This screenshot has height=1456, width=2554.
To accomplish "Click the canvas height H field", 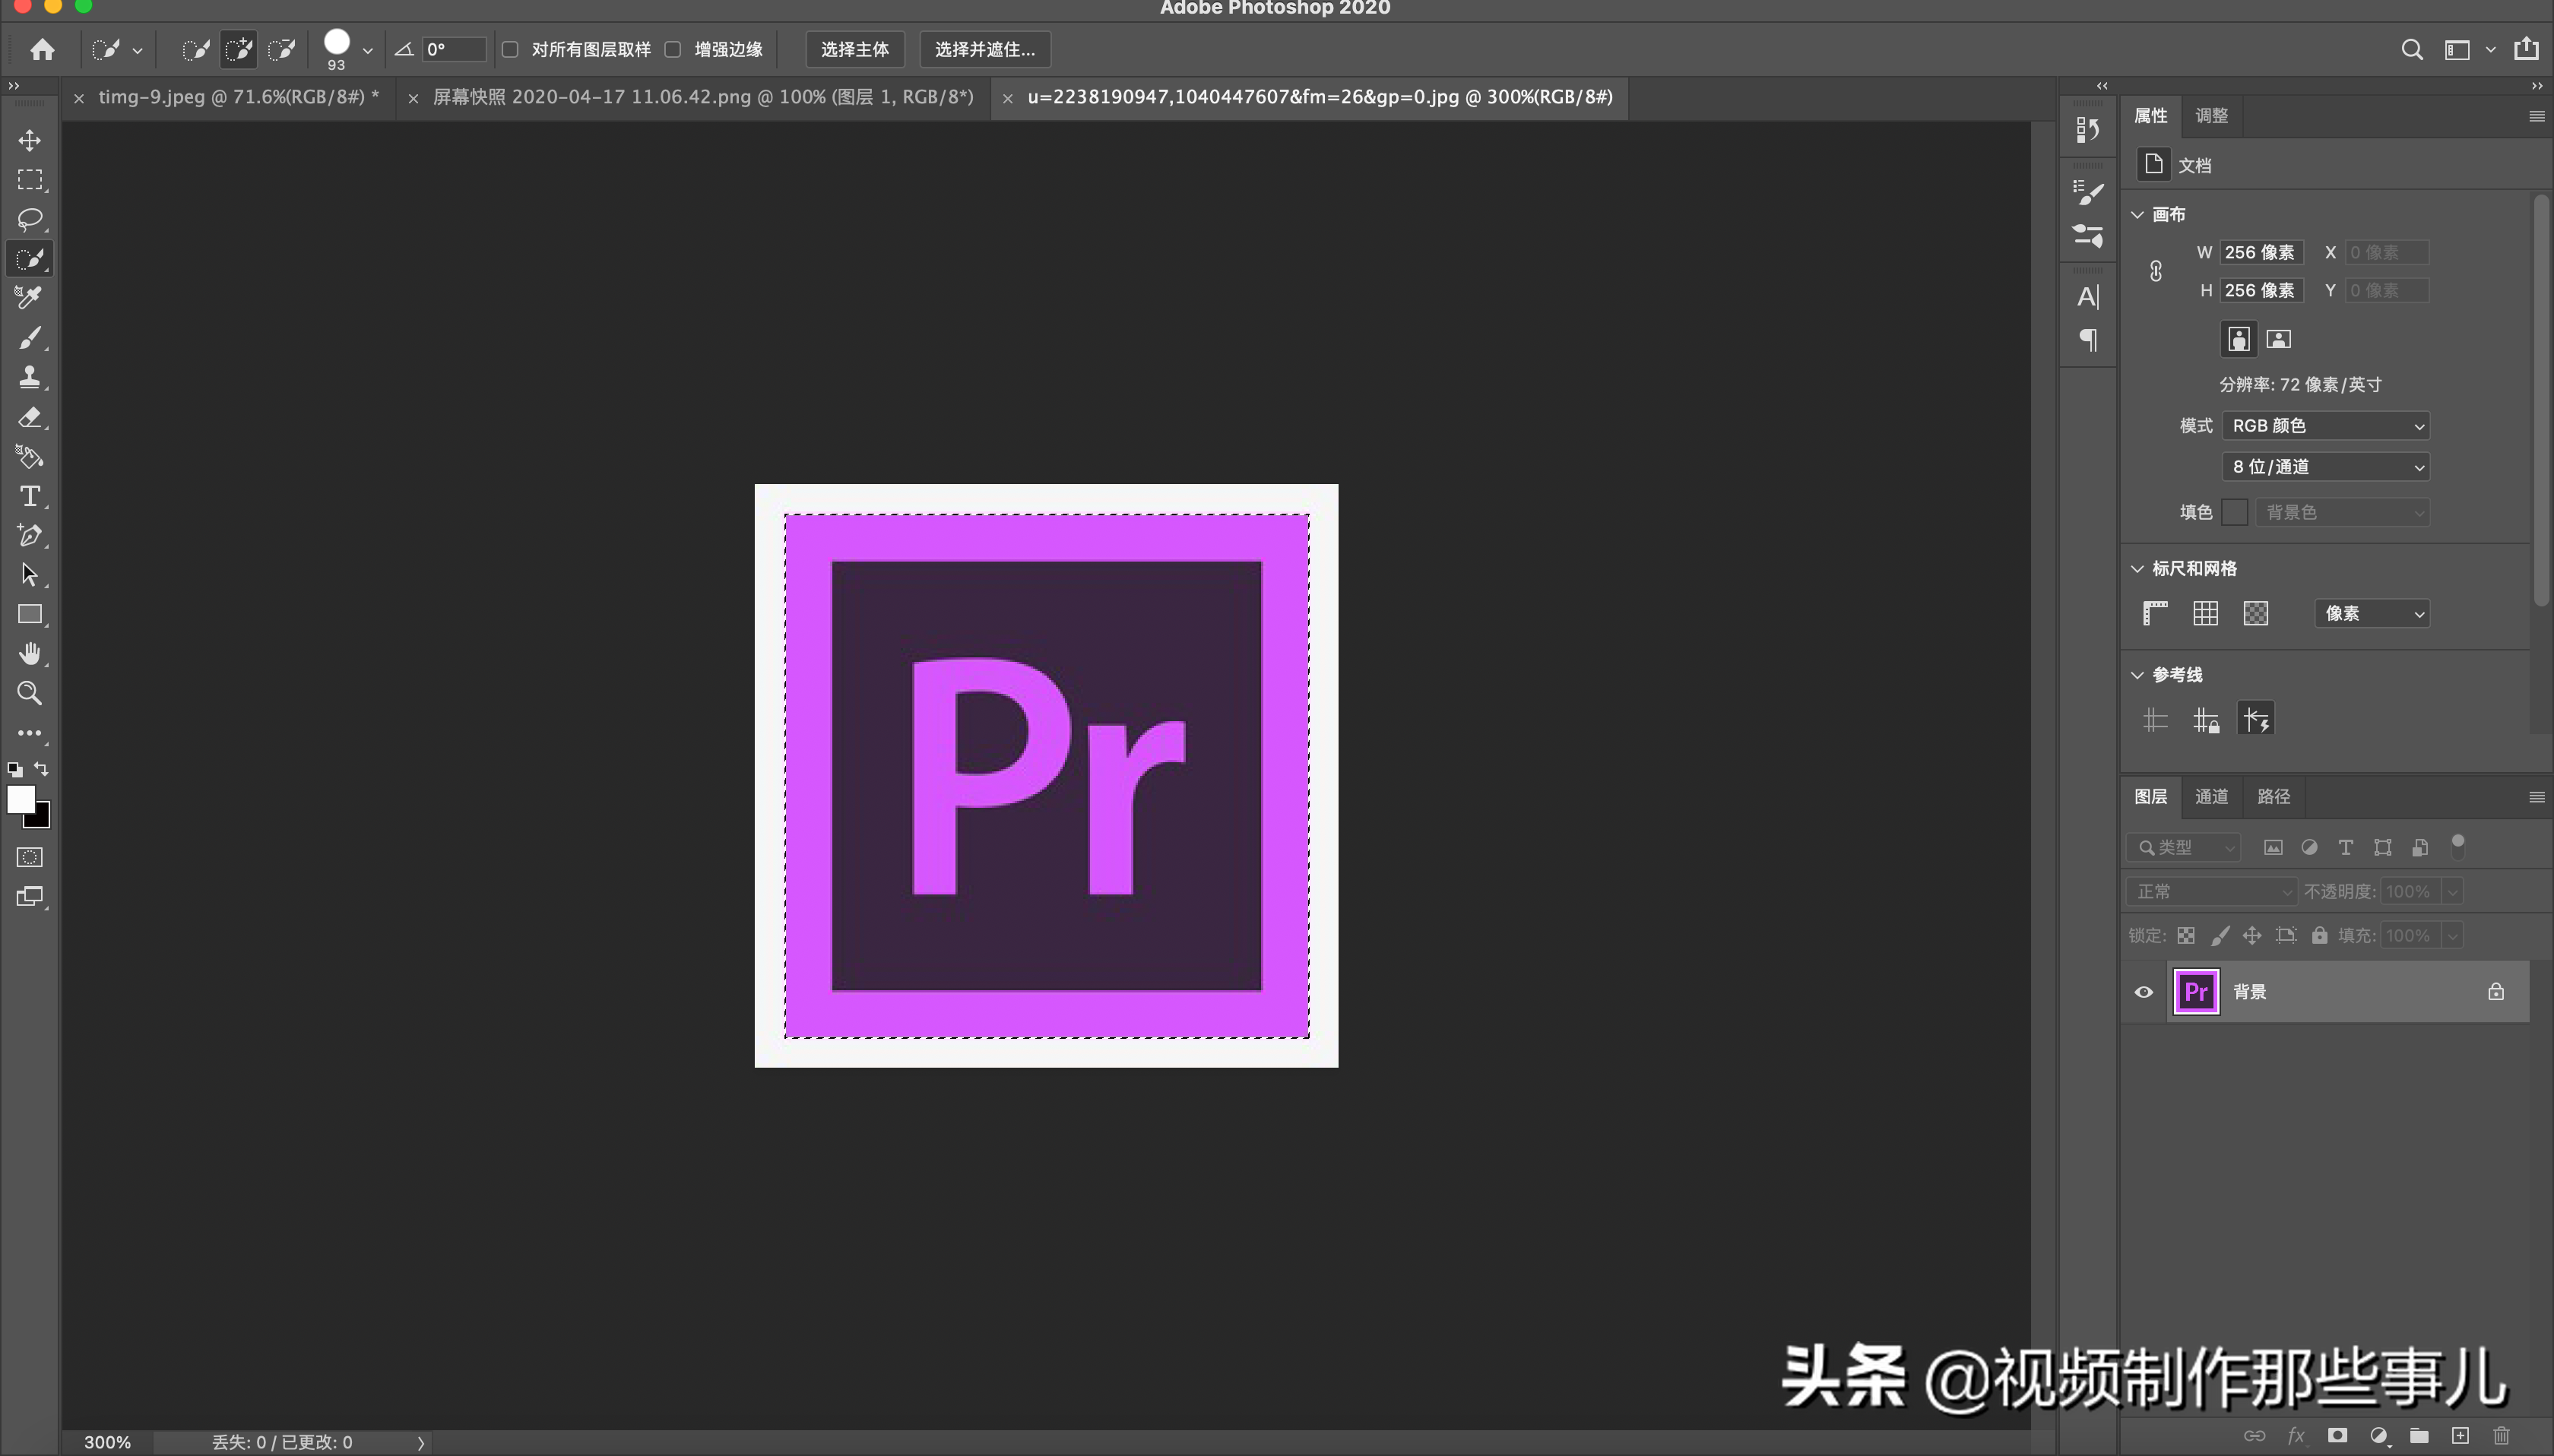I will pos(2261,290).
